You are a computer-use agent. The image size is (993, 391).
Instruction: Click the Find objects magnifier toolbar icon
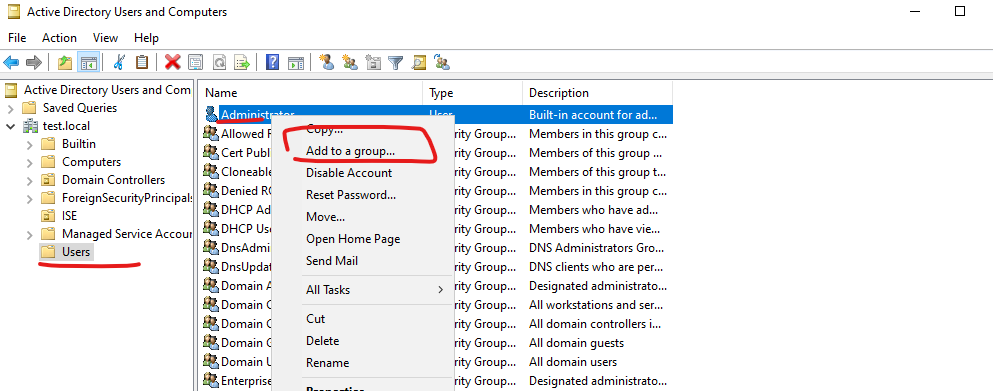(419, 62)
